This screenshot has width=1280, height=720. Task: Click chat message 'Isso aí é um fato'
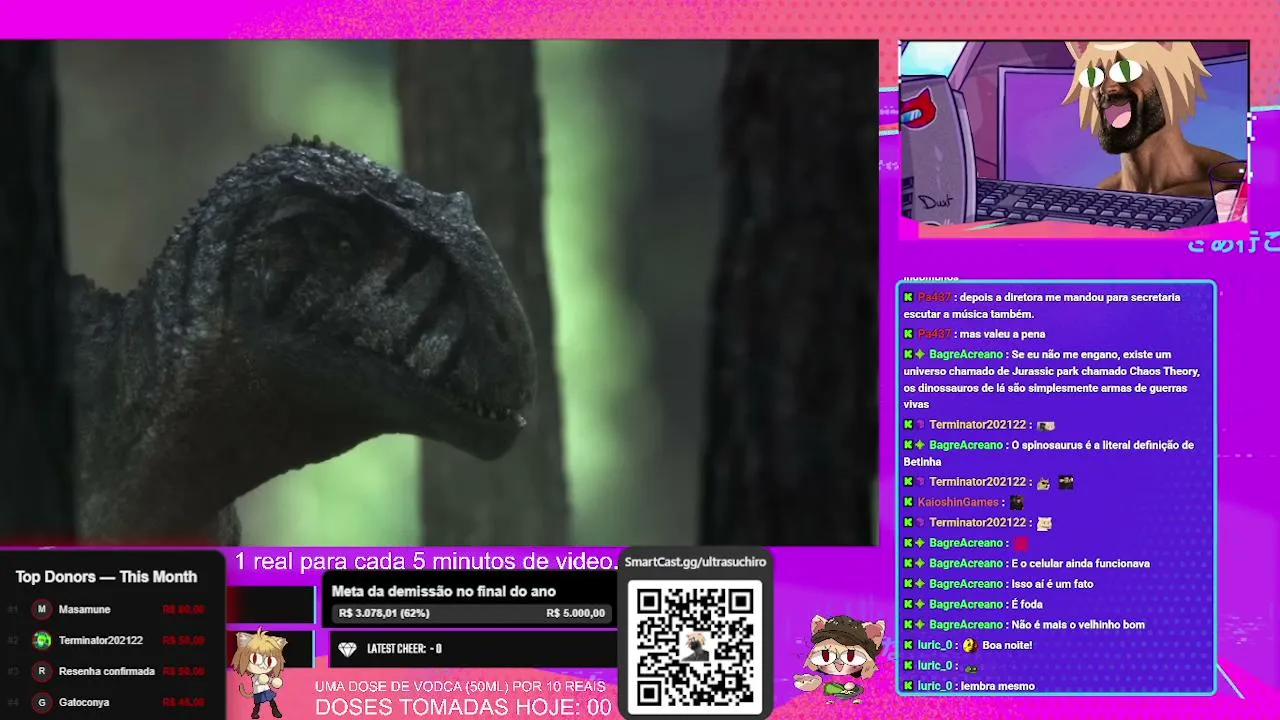[1052, 584]
